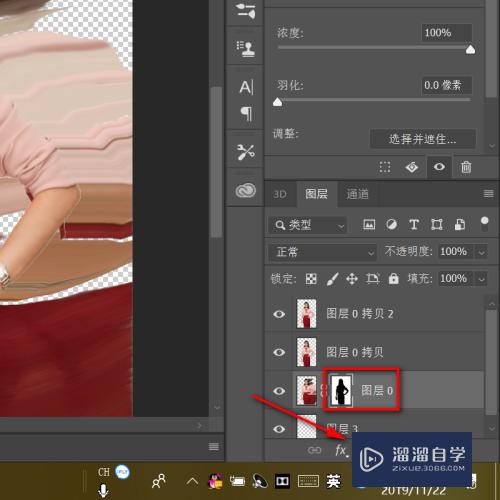Select the 图层 0 拷贝 layer thumbnail
The image size is (500, 500).
pyautogui.click(x=306, y=352)
